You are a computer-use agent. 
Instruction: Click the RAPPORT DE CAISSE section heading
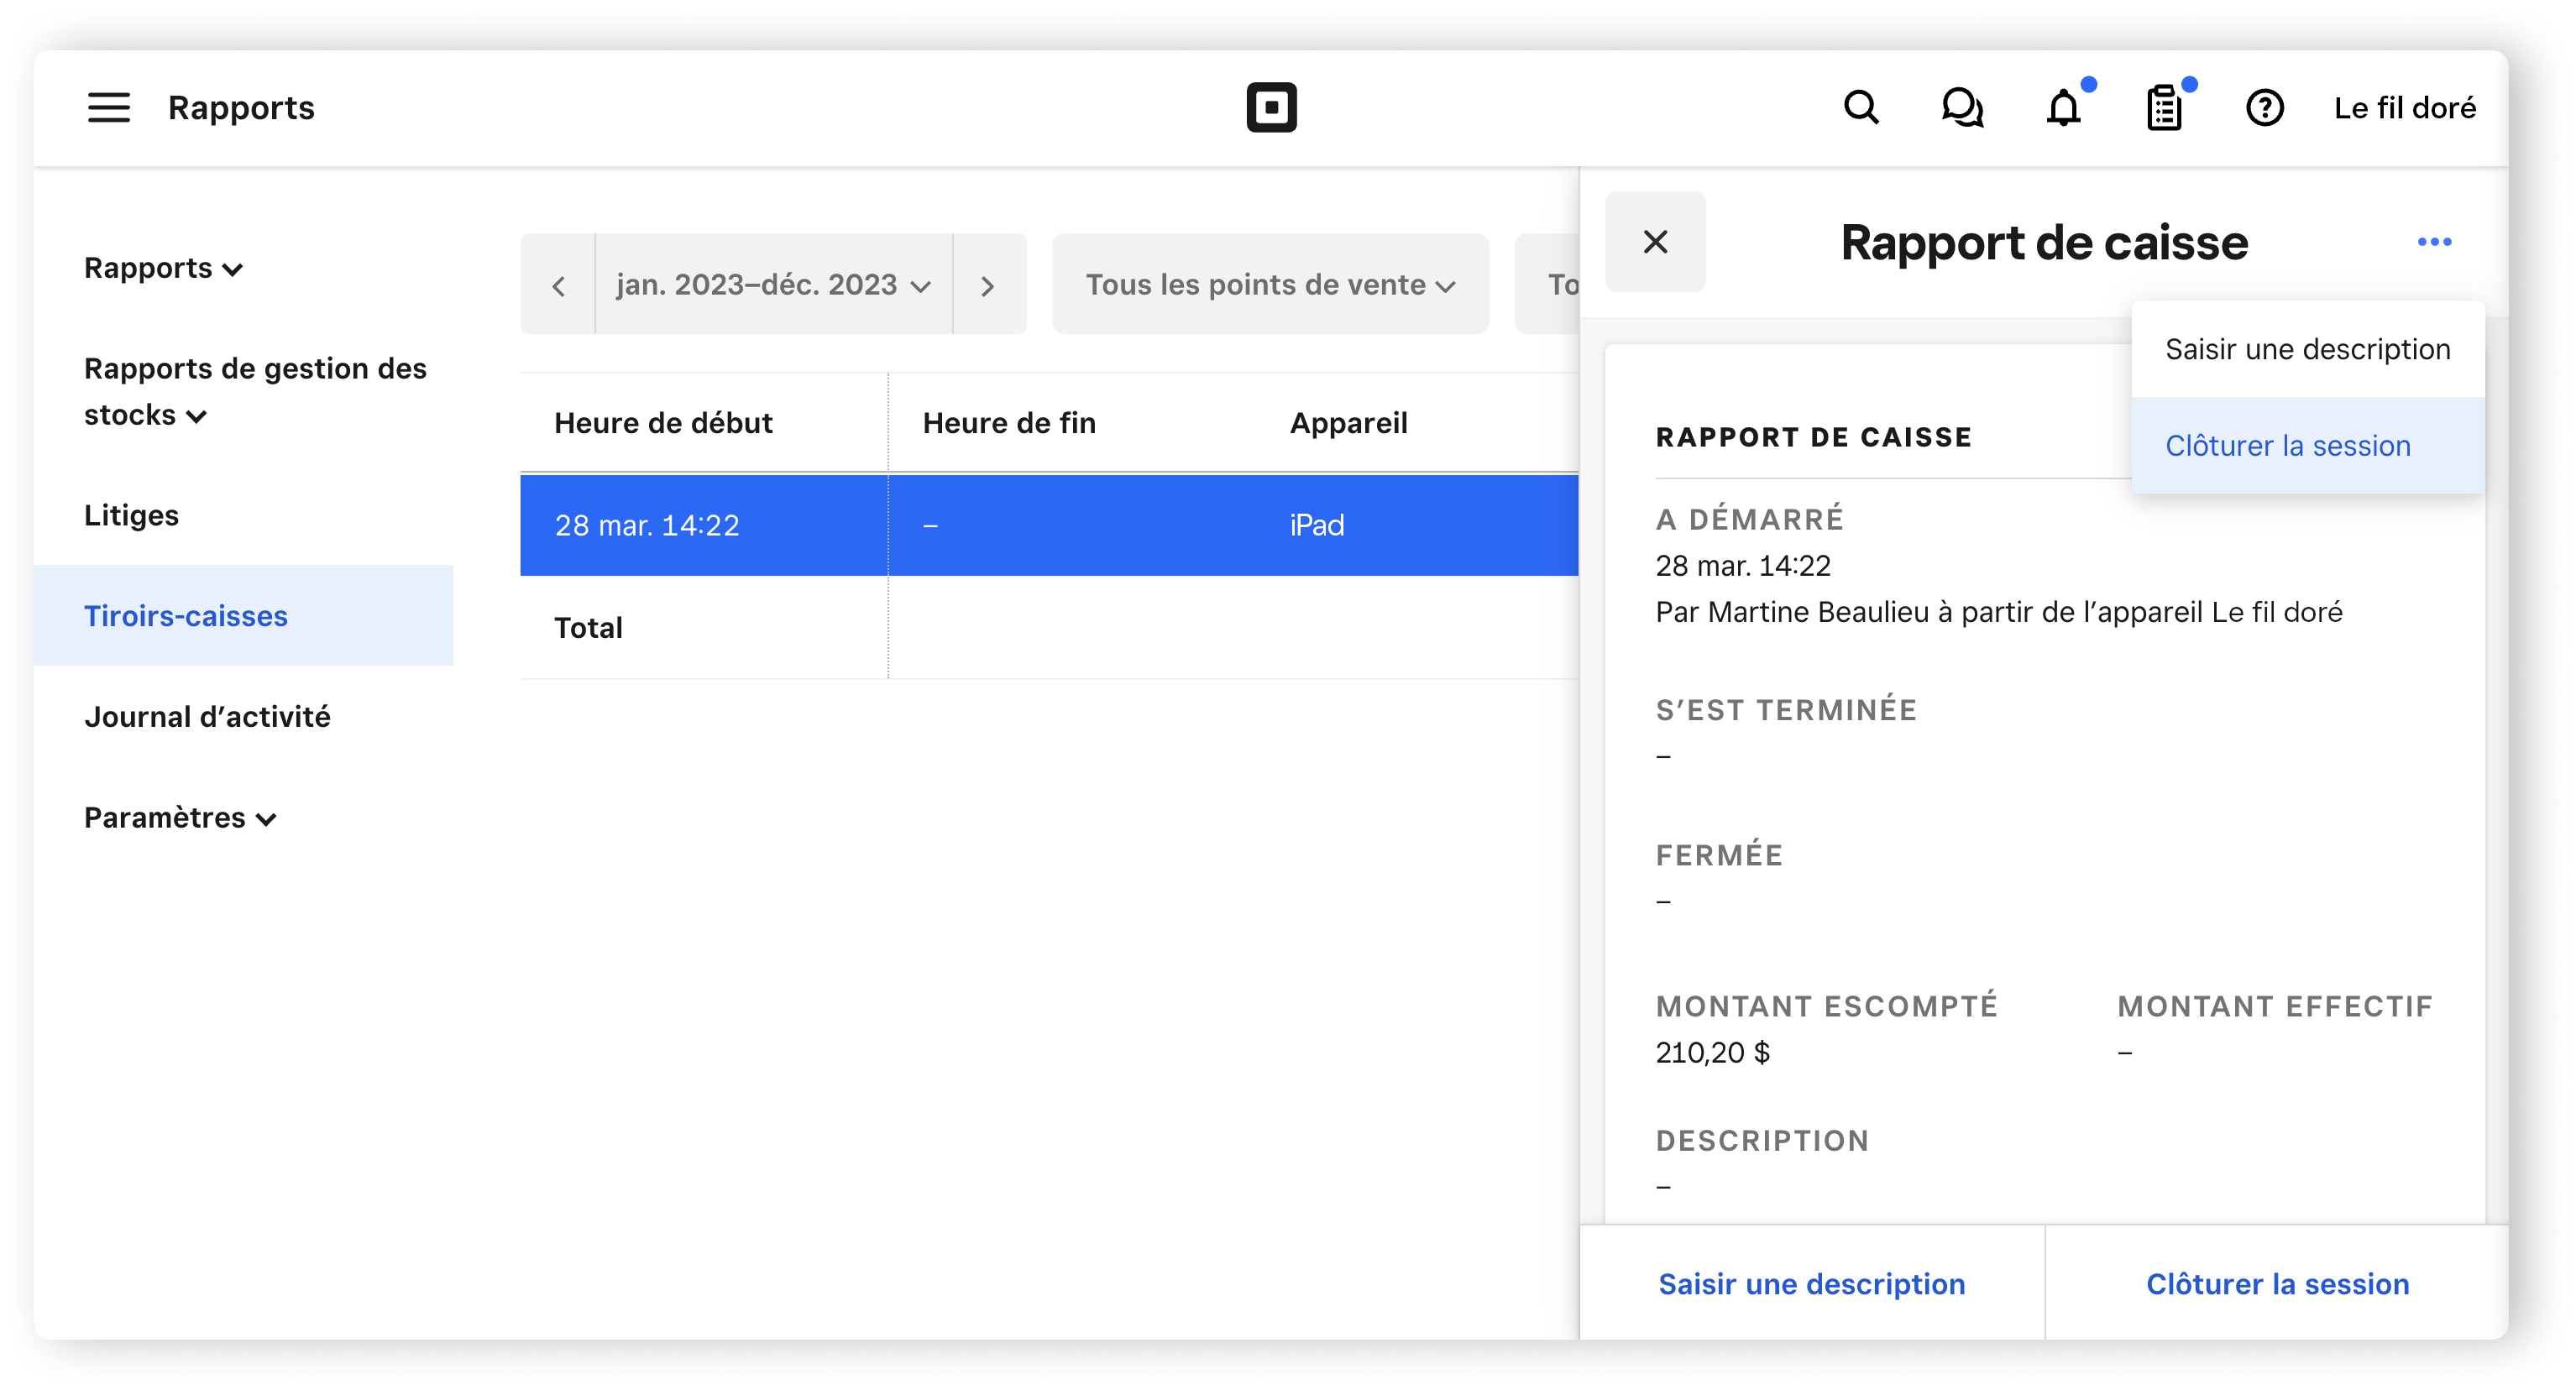point(1813,437)
